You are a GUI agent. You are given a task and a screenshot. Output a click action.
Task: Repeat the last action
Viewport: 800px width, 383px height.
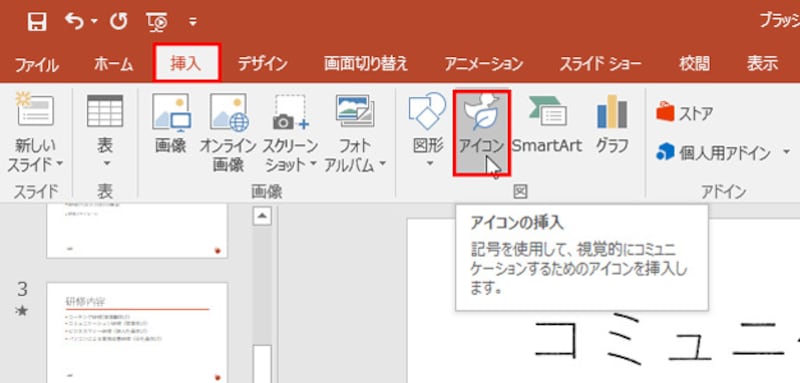(118, 21)
